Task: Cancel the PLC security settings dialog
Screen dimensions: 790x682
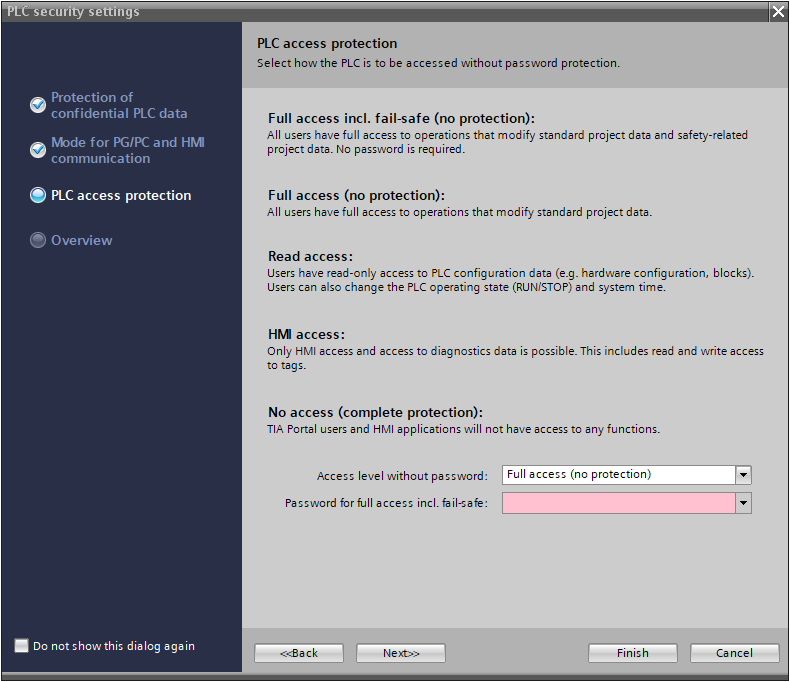Action: pyautogui.click(x=735, y=653)
